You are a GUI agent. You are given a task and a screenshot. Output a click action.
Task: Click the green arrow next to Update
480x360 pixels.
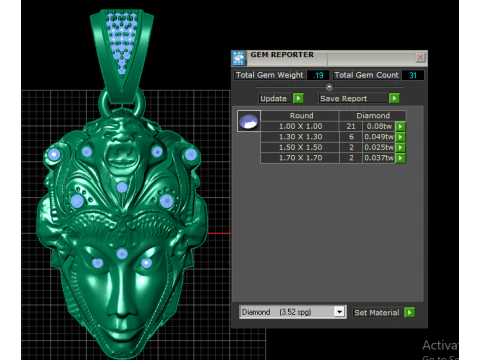(x=298, y=98)
